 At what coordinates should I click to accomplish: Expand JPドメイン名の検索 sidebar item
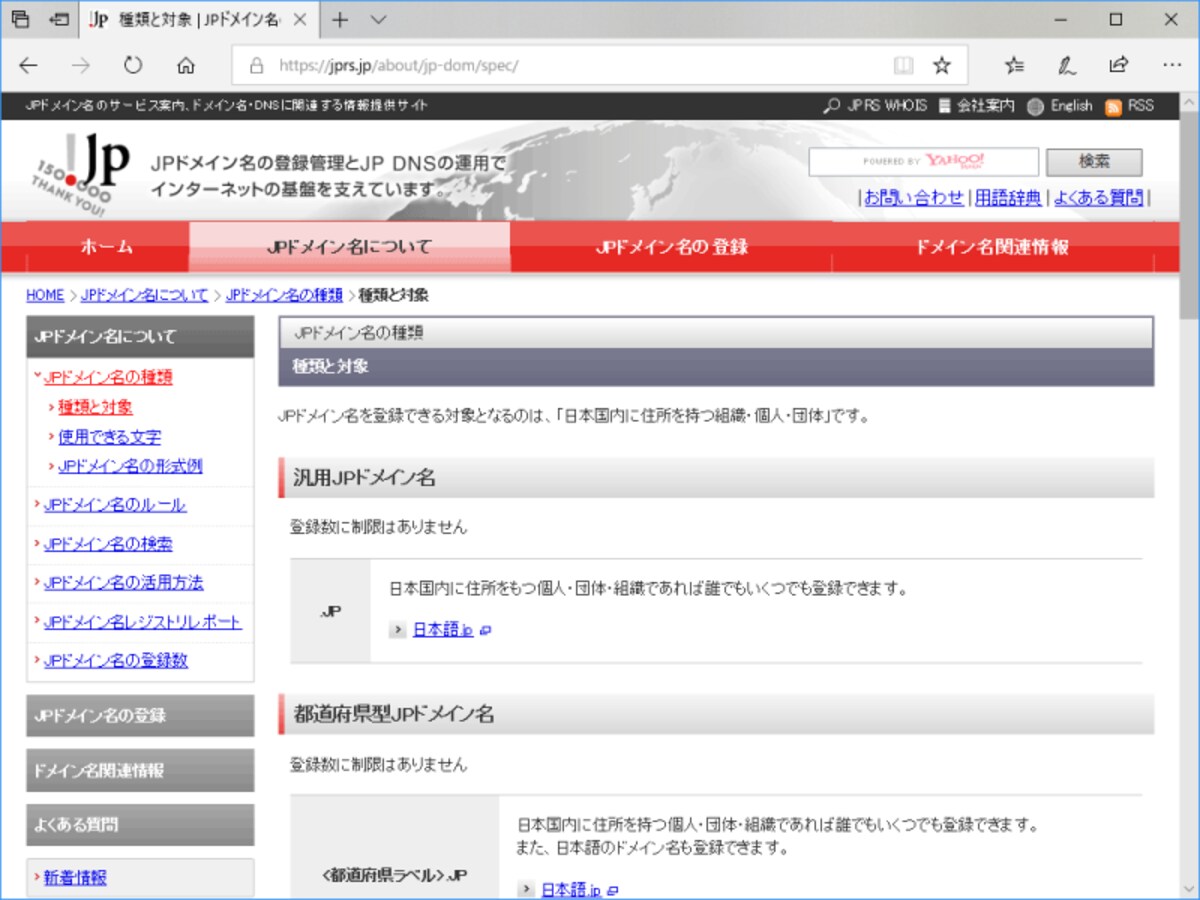108,544
